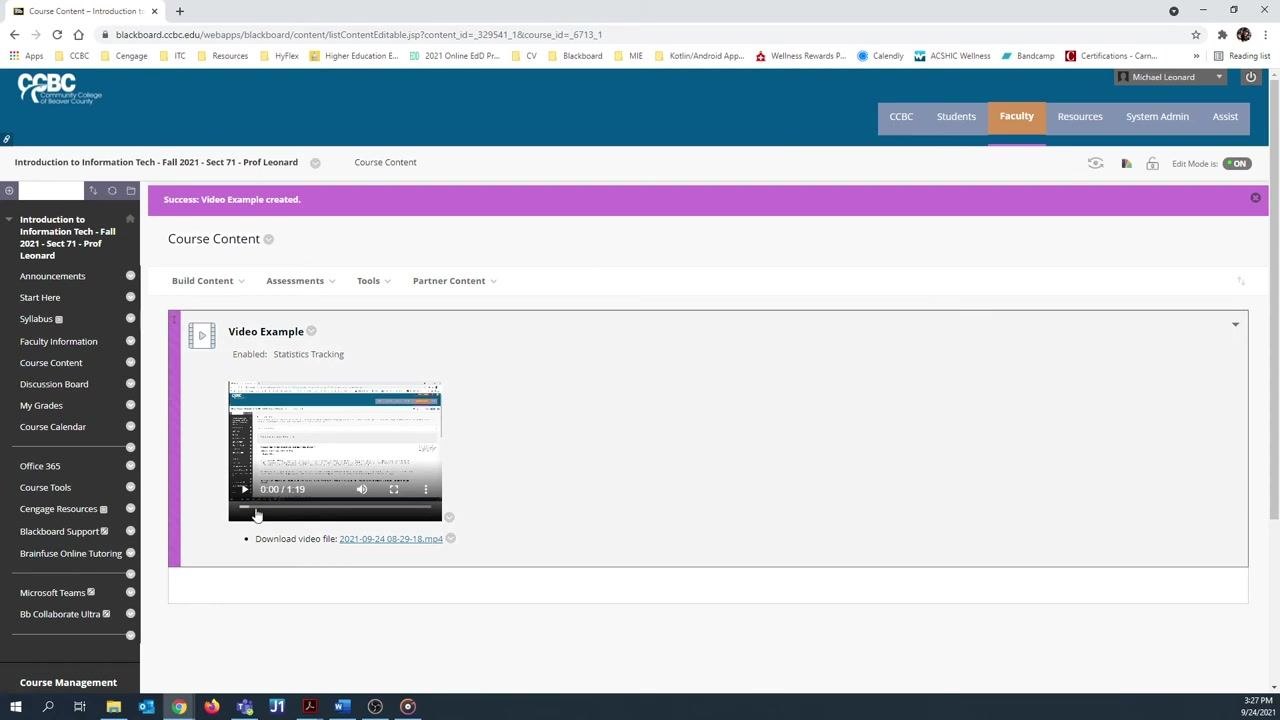Dismiss the success message banner
The image size is (1280, 720).
[1255, 198]
